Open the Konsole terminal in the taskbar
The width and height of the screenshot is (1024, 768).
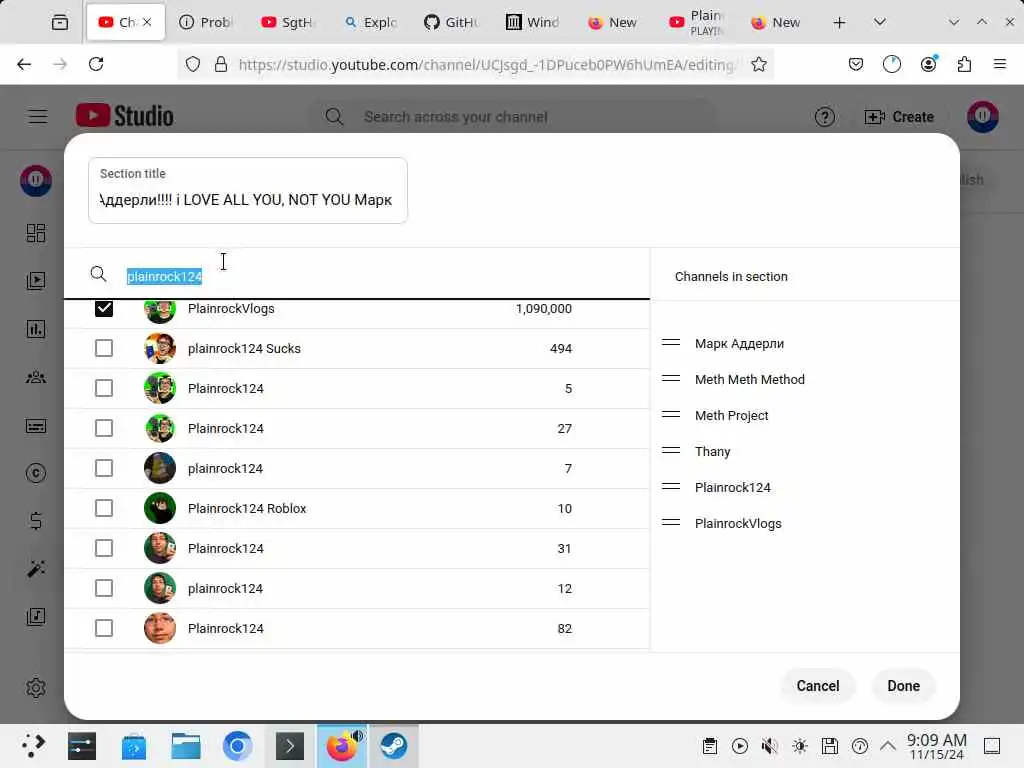pos(290,746)
